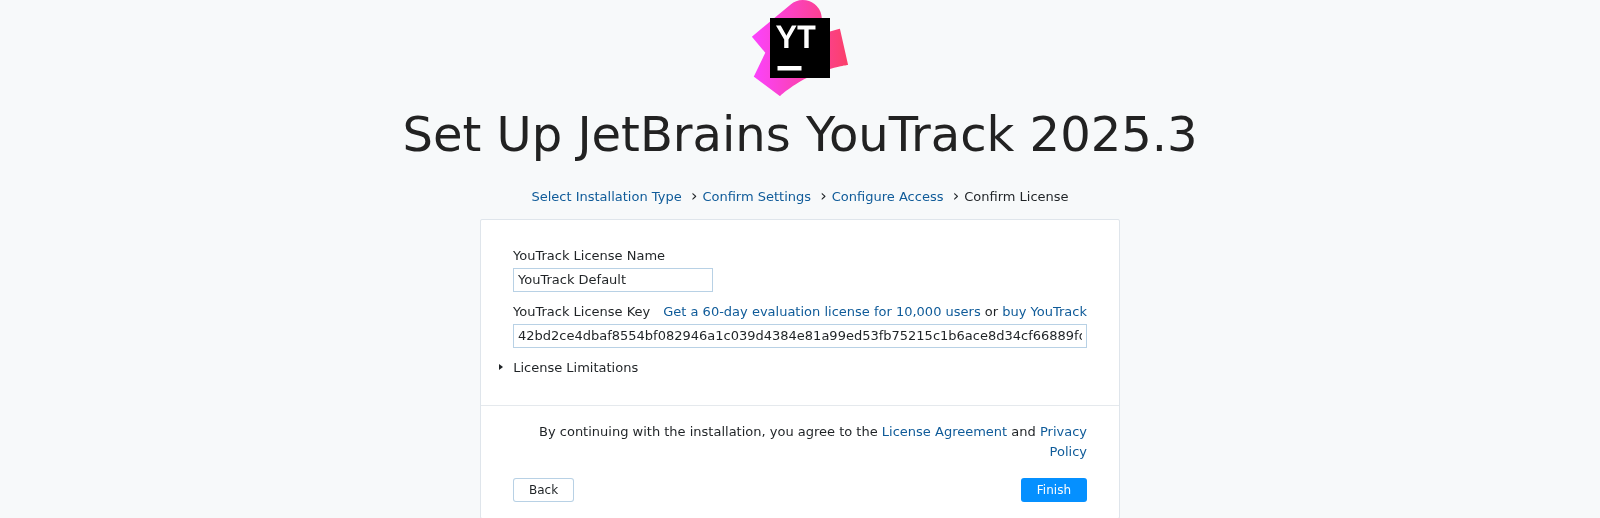Click into the YouTrack License Key field
This screenshot has width=1600, height=518.
click(x=799, y=336)
